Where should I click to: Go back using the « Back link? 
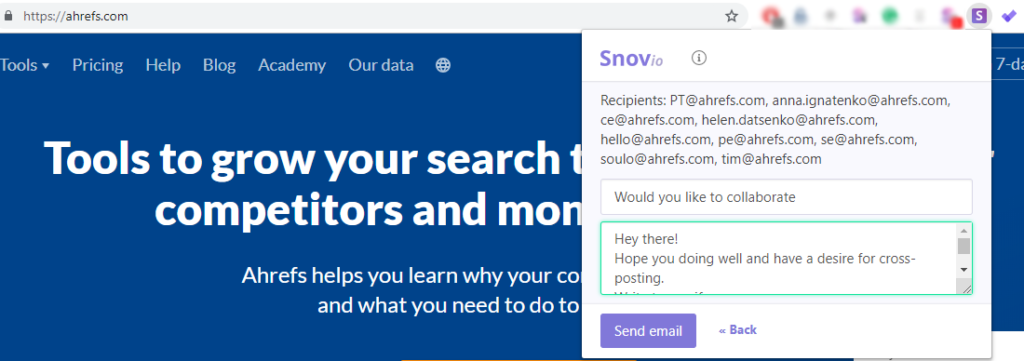point(737,330)
